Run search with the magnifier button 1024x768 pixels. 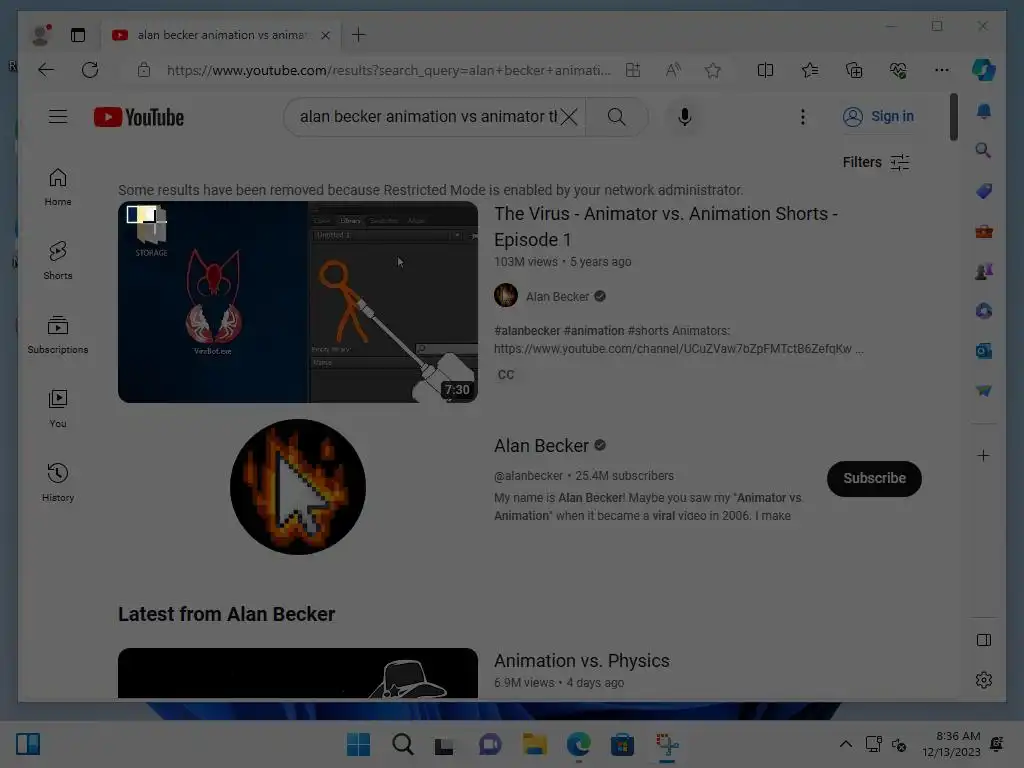[x=616, y=117]
